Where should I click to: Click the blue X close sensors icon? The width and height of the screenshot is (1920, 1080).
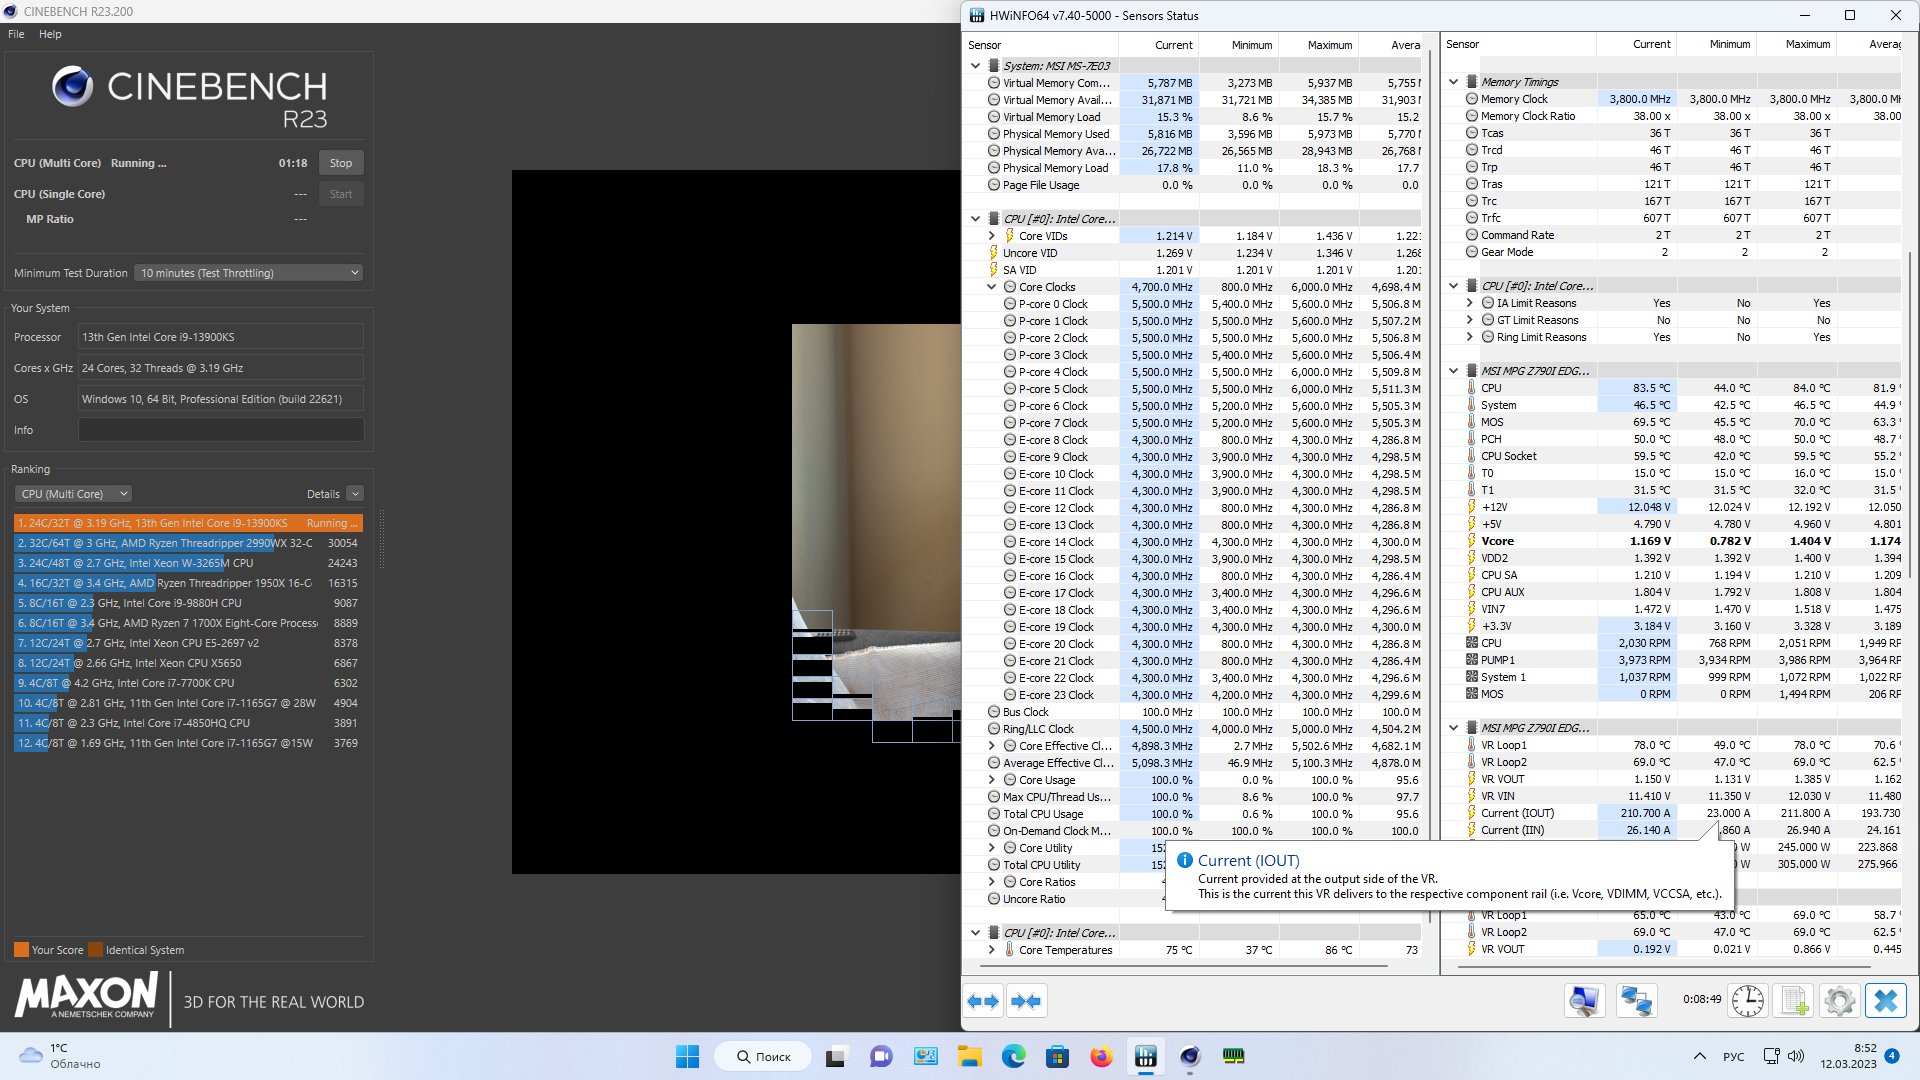1886,1001
